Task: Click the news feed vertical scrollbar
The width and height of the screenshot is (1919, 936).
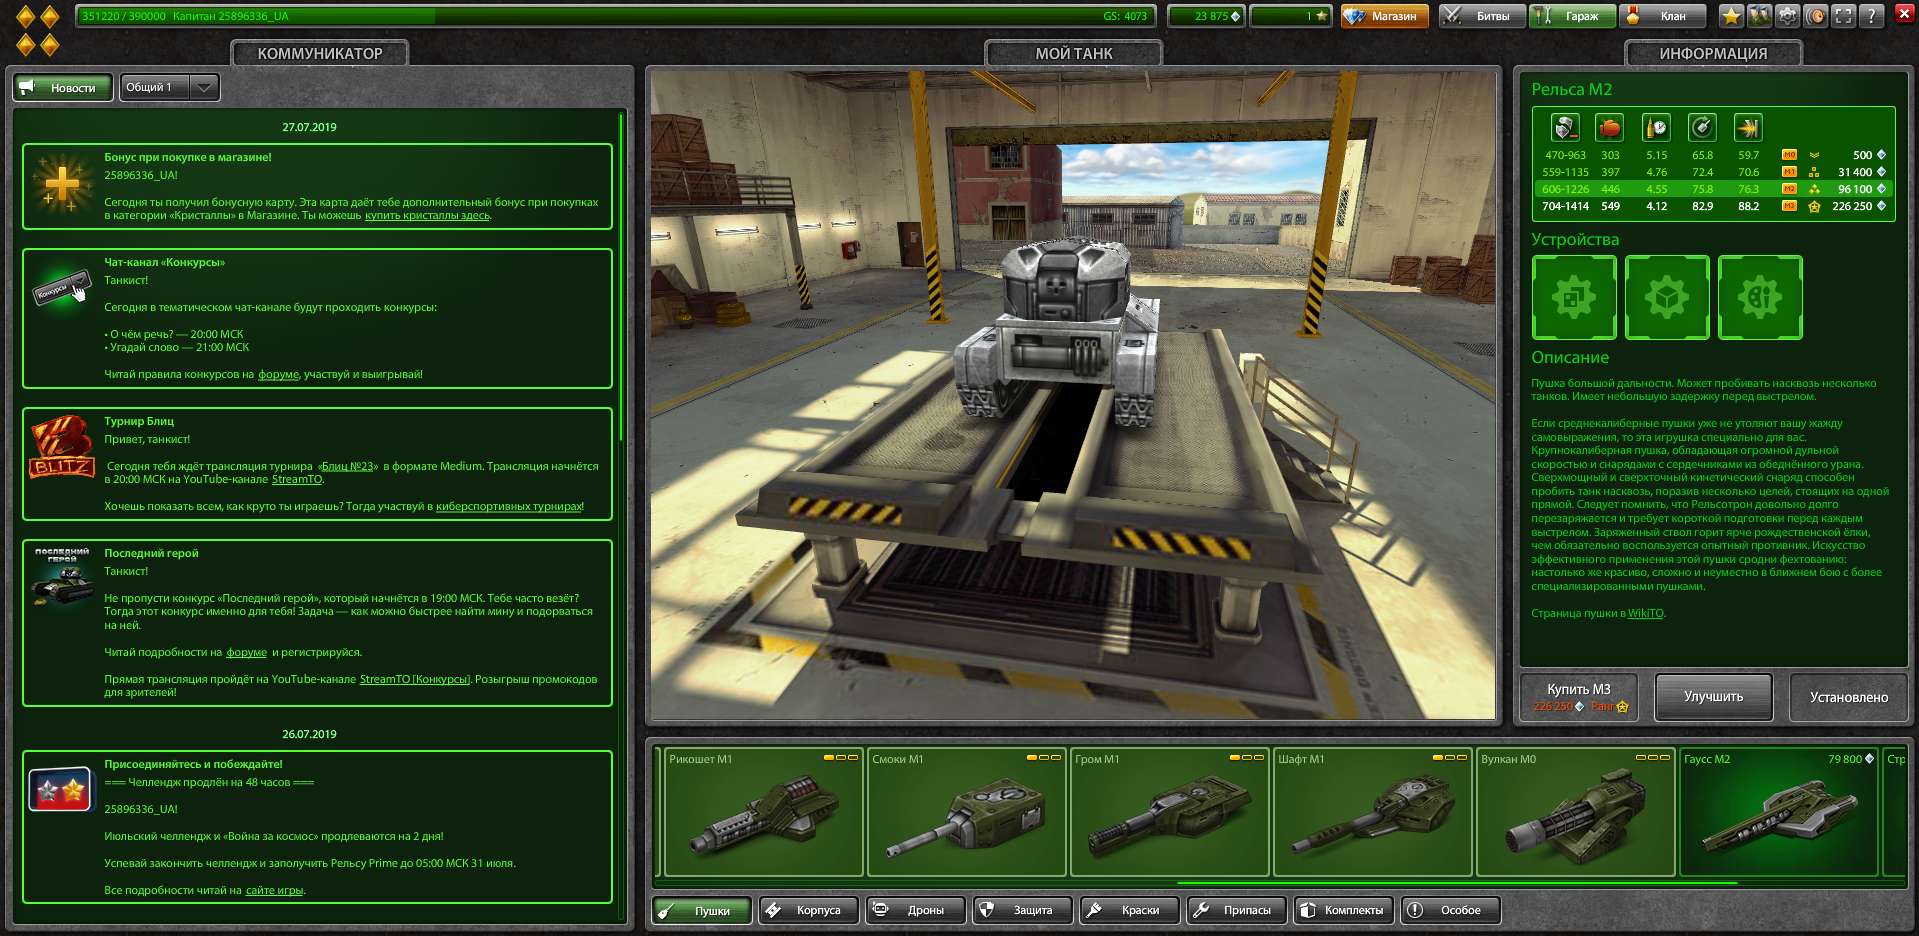Action: click(x=621, y=277)
